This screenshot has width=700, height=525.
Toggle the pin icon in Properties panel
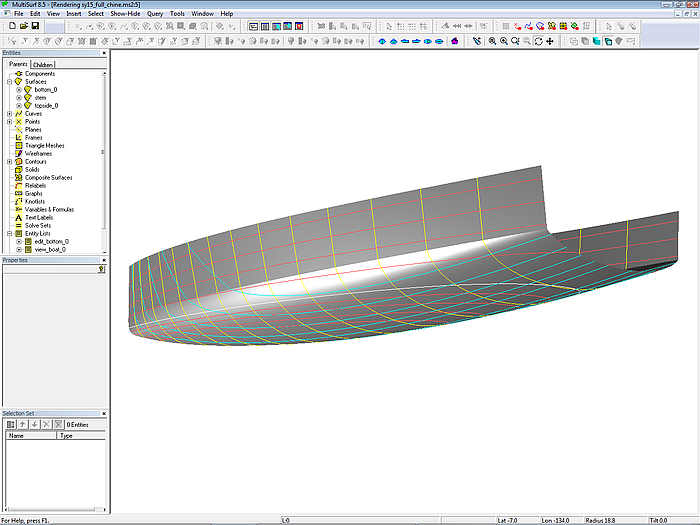(x=101, y=269)
